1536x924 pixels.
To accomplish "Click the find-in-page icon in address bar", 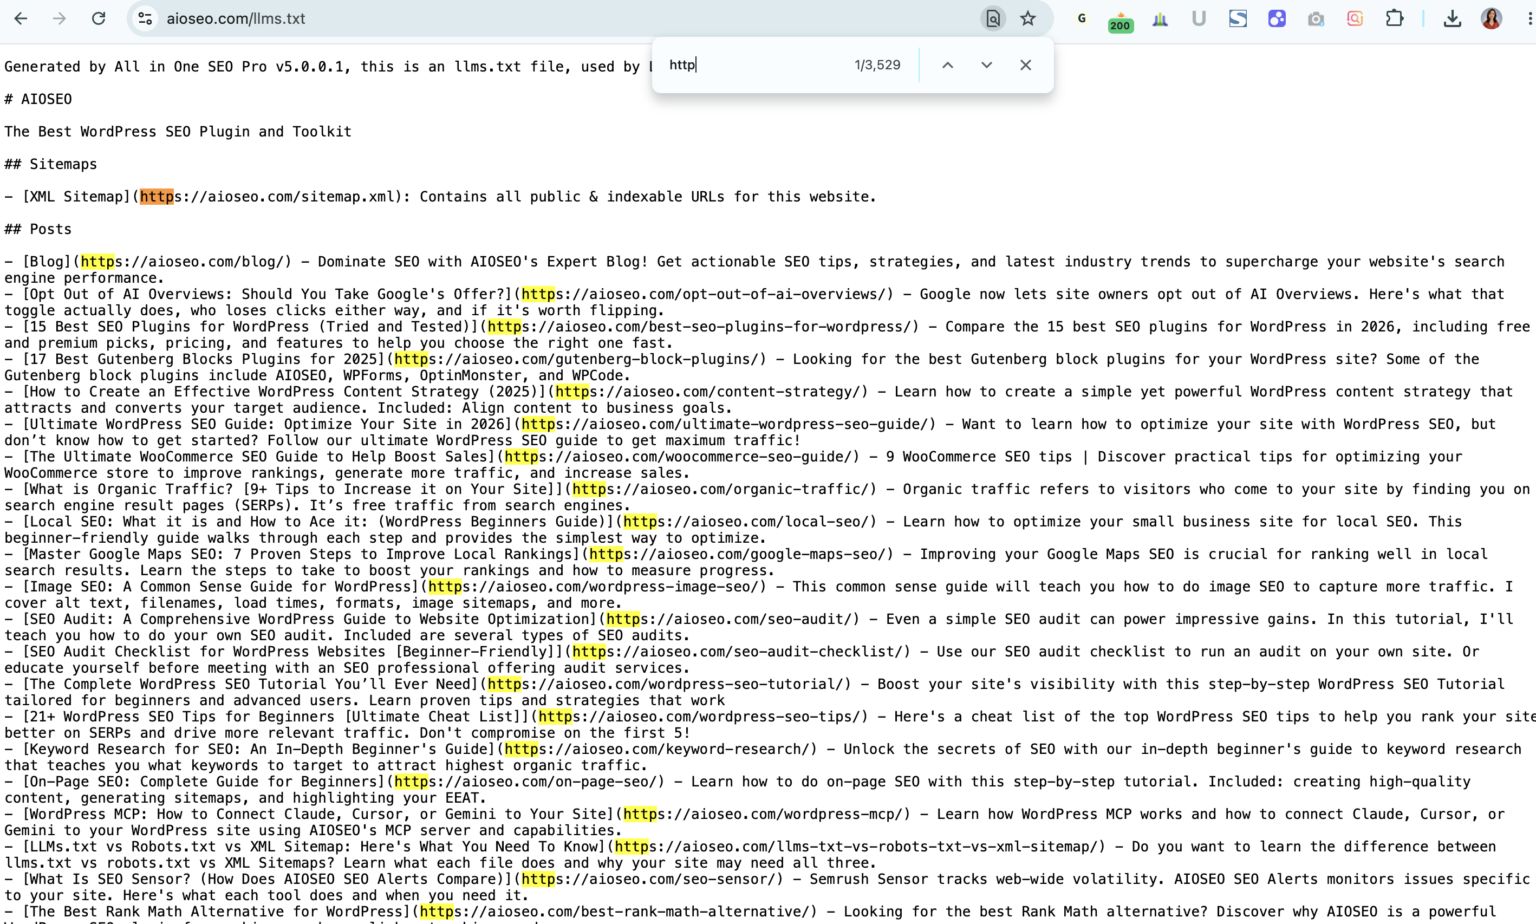I will [x=993, y=18].
